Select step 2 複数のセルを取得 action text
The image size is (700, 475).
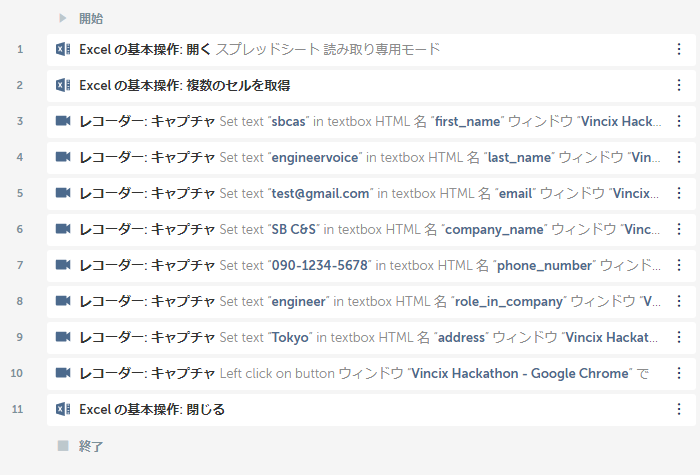tap(185, 85)
